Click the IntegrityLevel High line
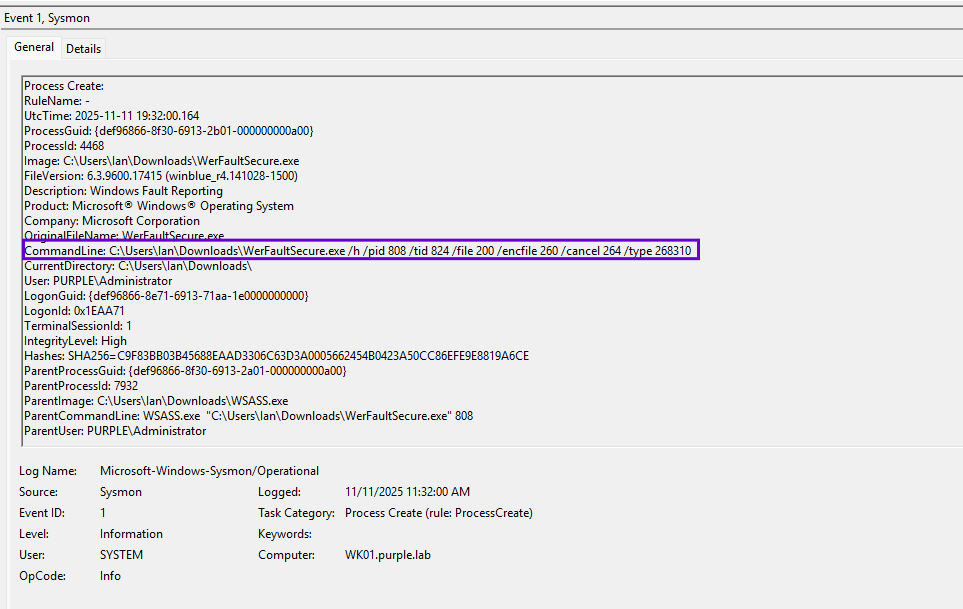The image size is (963, 609). pos(75,341)
